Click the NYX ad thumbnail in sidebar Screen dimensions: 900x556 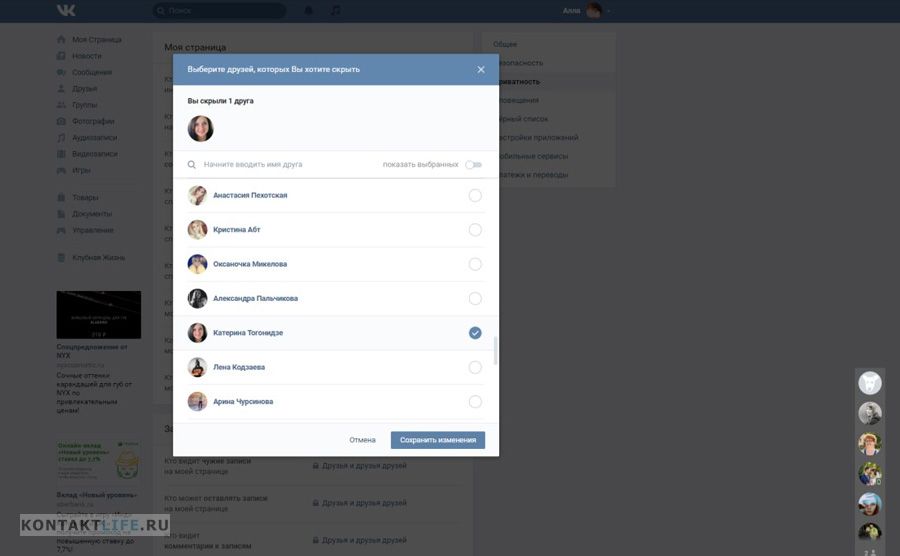99,314
